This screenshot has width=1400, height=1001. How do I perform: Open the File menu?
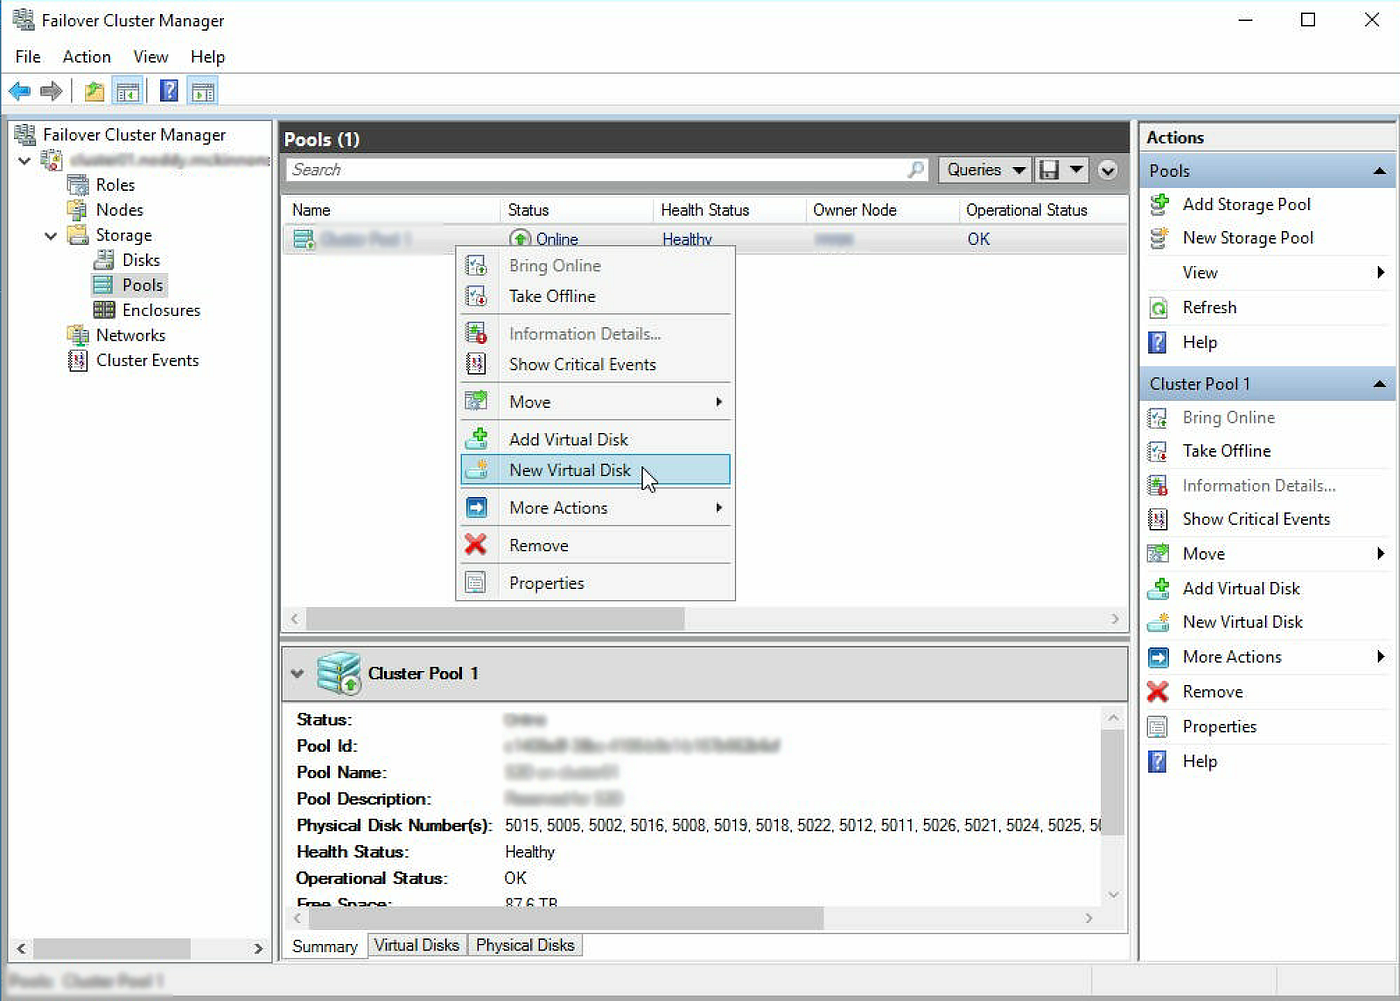click(28, 57)
